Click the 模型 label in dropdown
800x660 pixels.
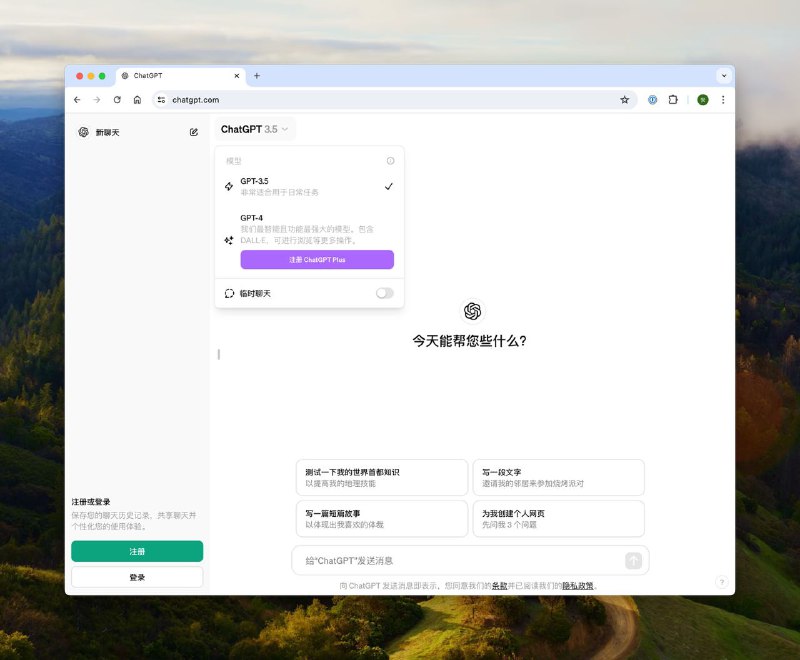(x=234, y=161)
